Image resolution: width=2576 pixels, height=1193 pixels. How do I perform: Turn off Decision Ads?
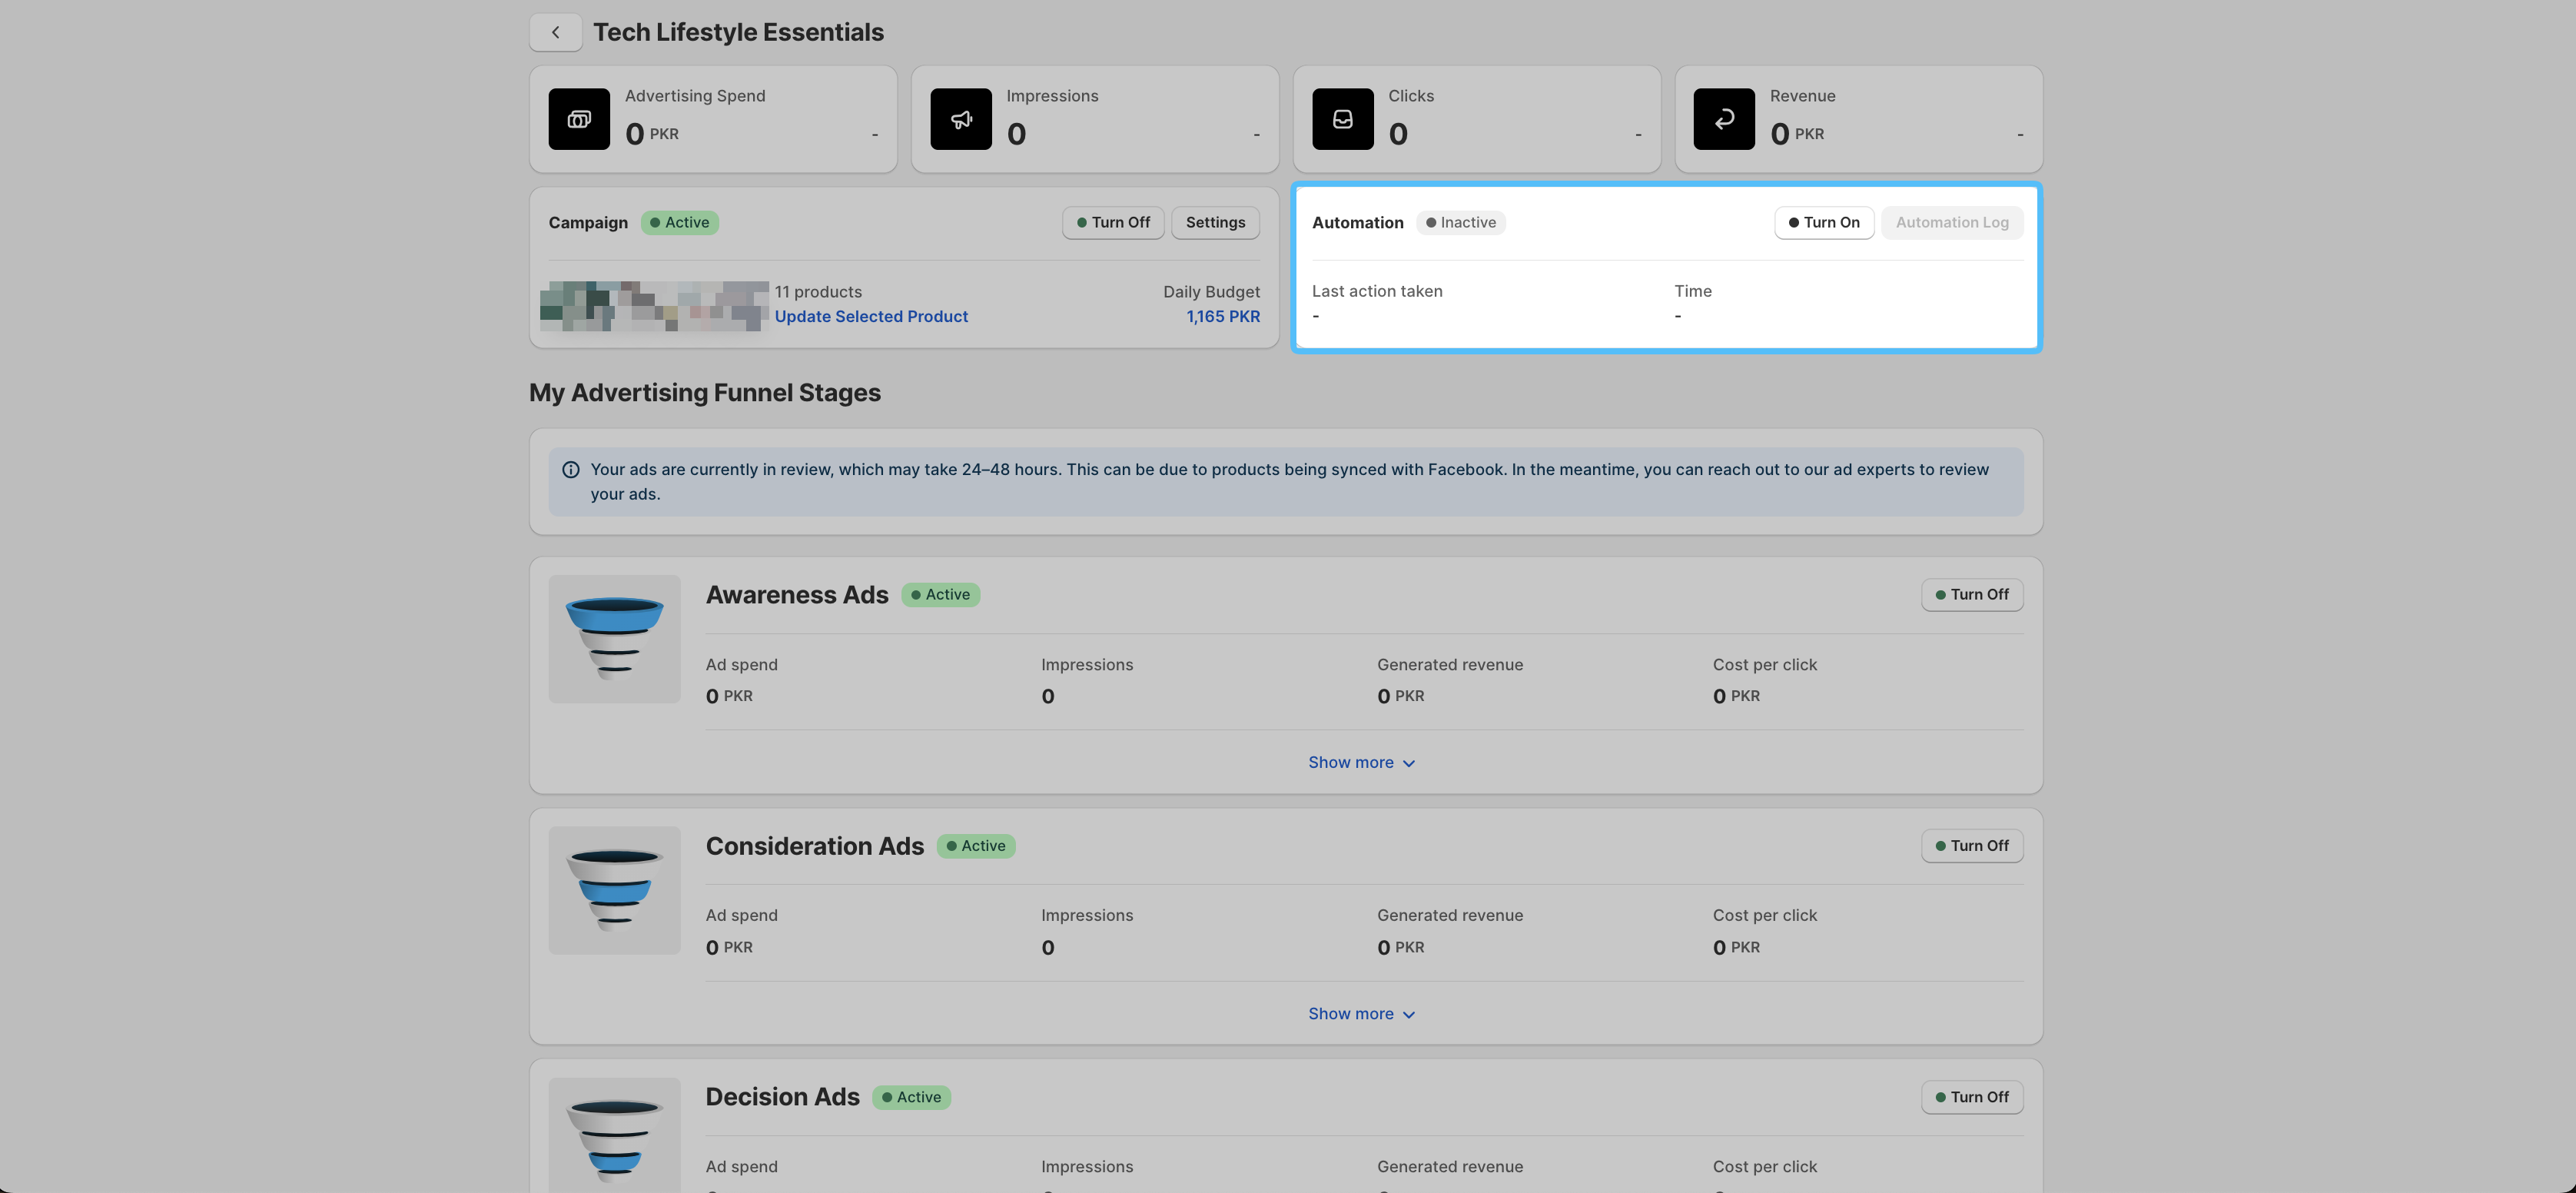(x=1972, y=1097)
